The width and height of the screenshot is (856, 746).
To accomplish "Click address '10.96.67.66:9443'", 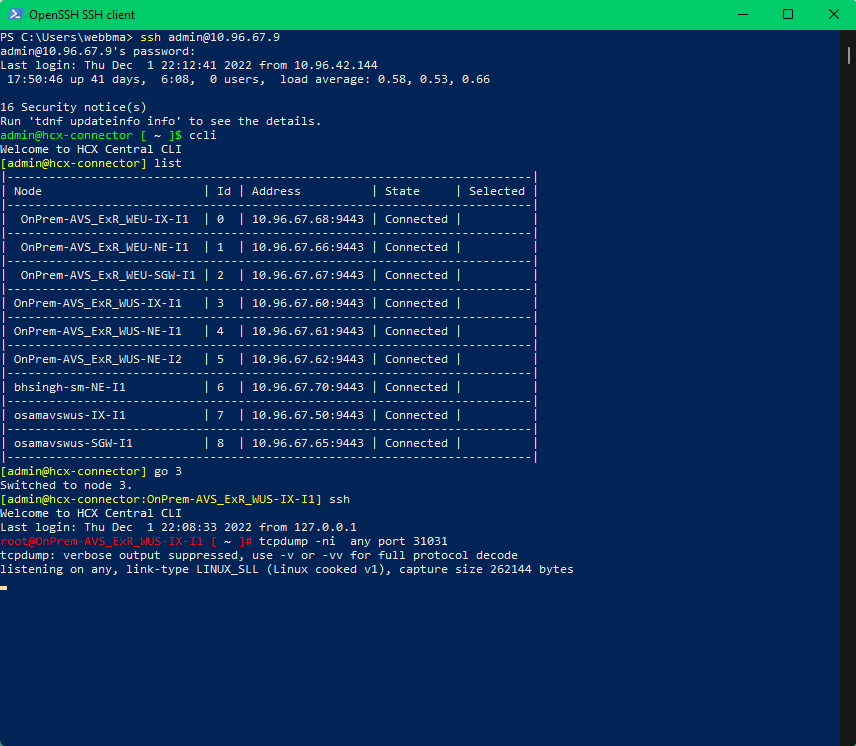I will (308, 247).
